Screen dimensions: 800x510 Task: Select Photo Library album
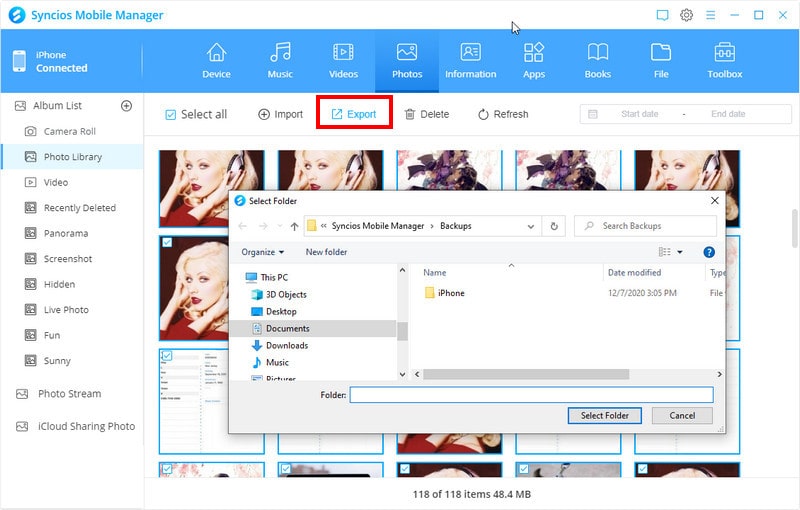tap(72, 157)
